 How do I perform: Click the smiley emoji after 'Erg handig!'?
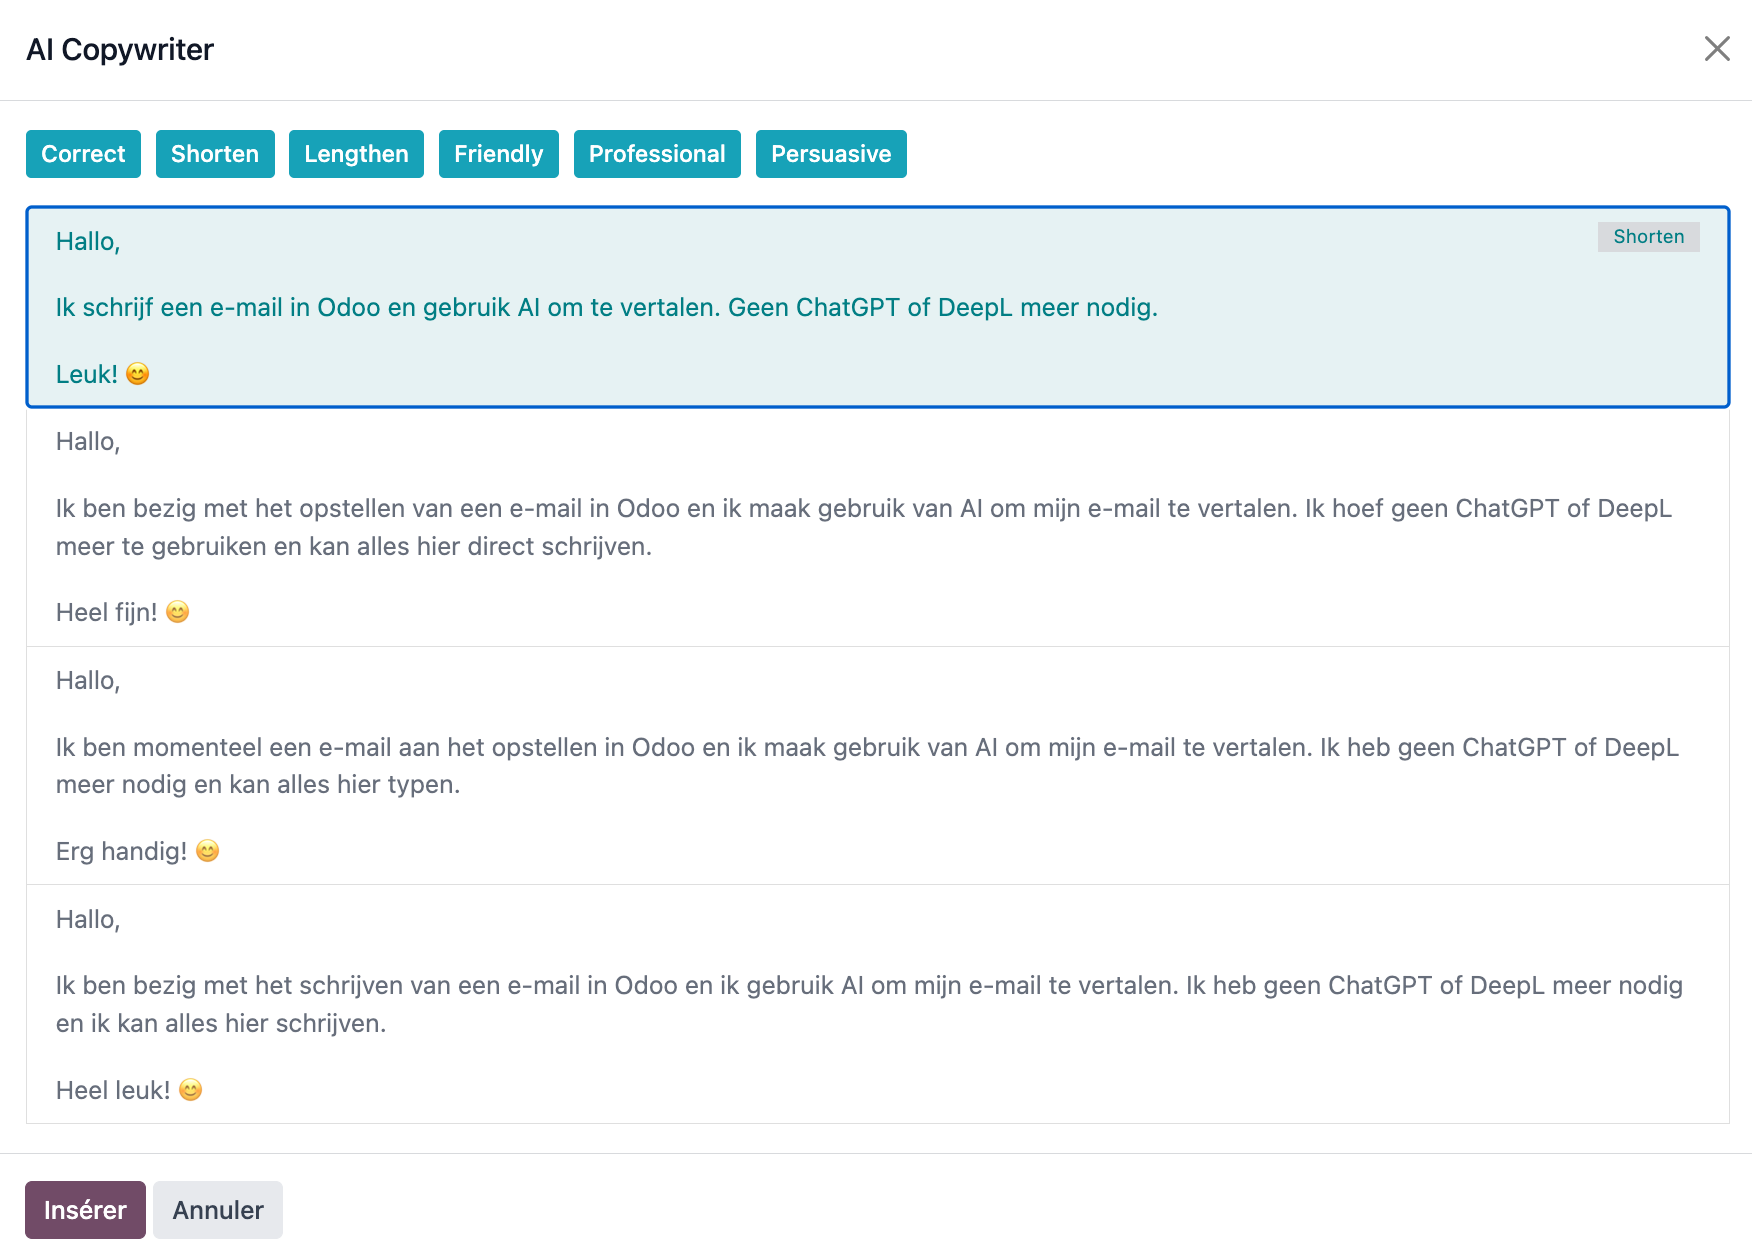[x=208, y=851]
